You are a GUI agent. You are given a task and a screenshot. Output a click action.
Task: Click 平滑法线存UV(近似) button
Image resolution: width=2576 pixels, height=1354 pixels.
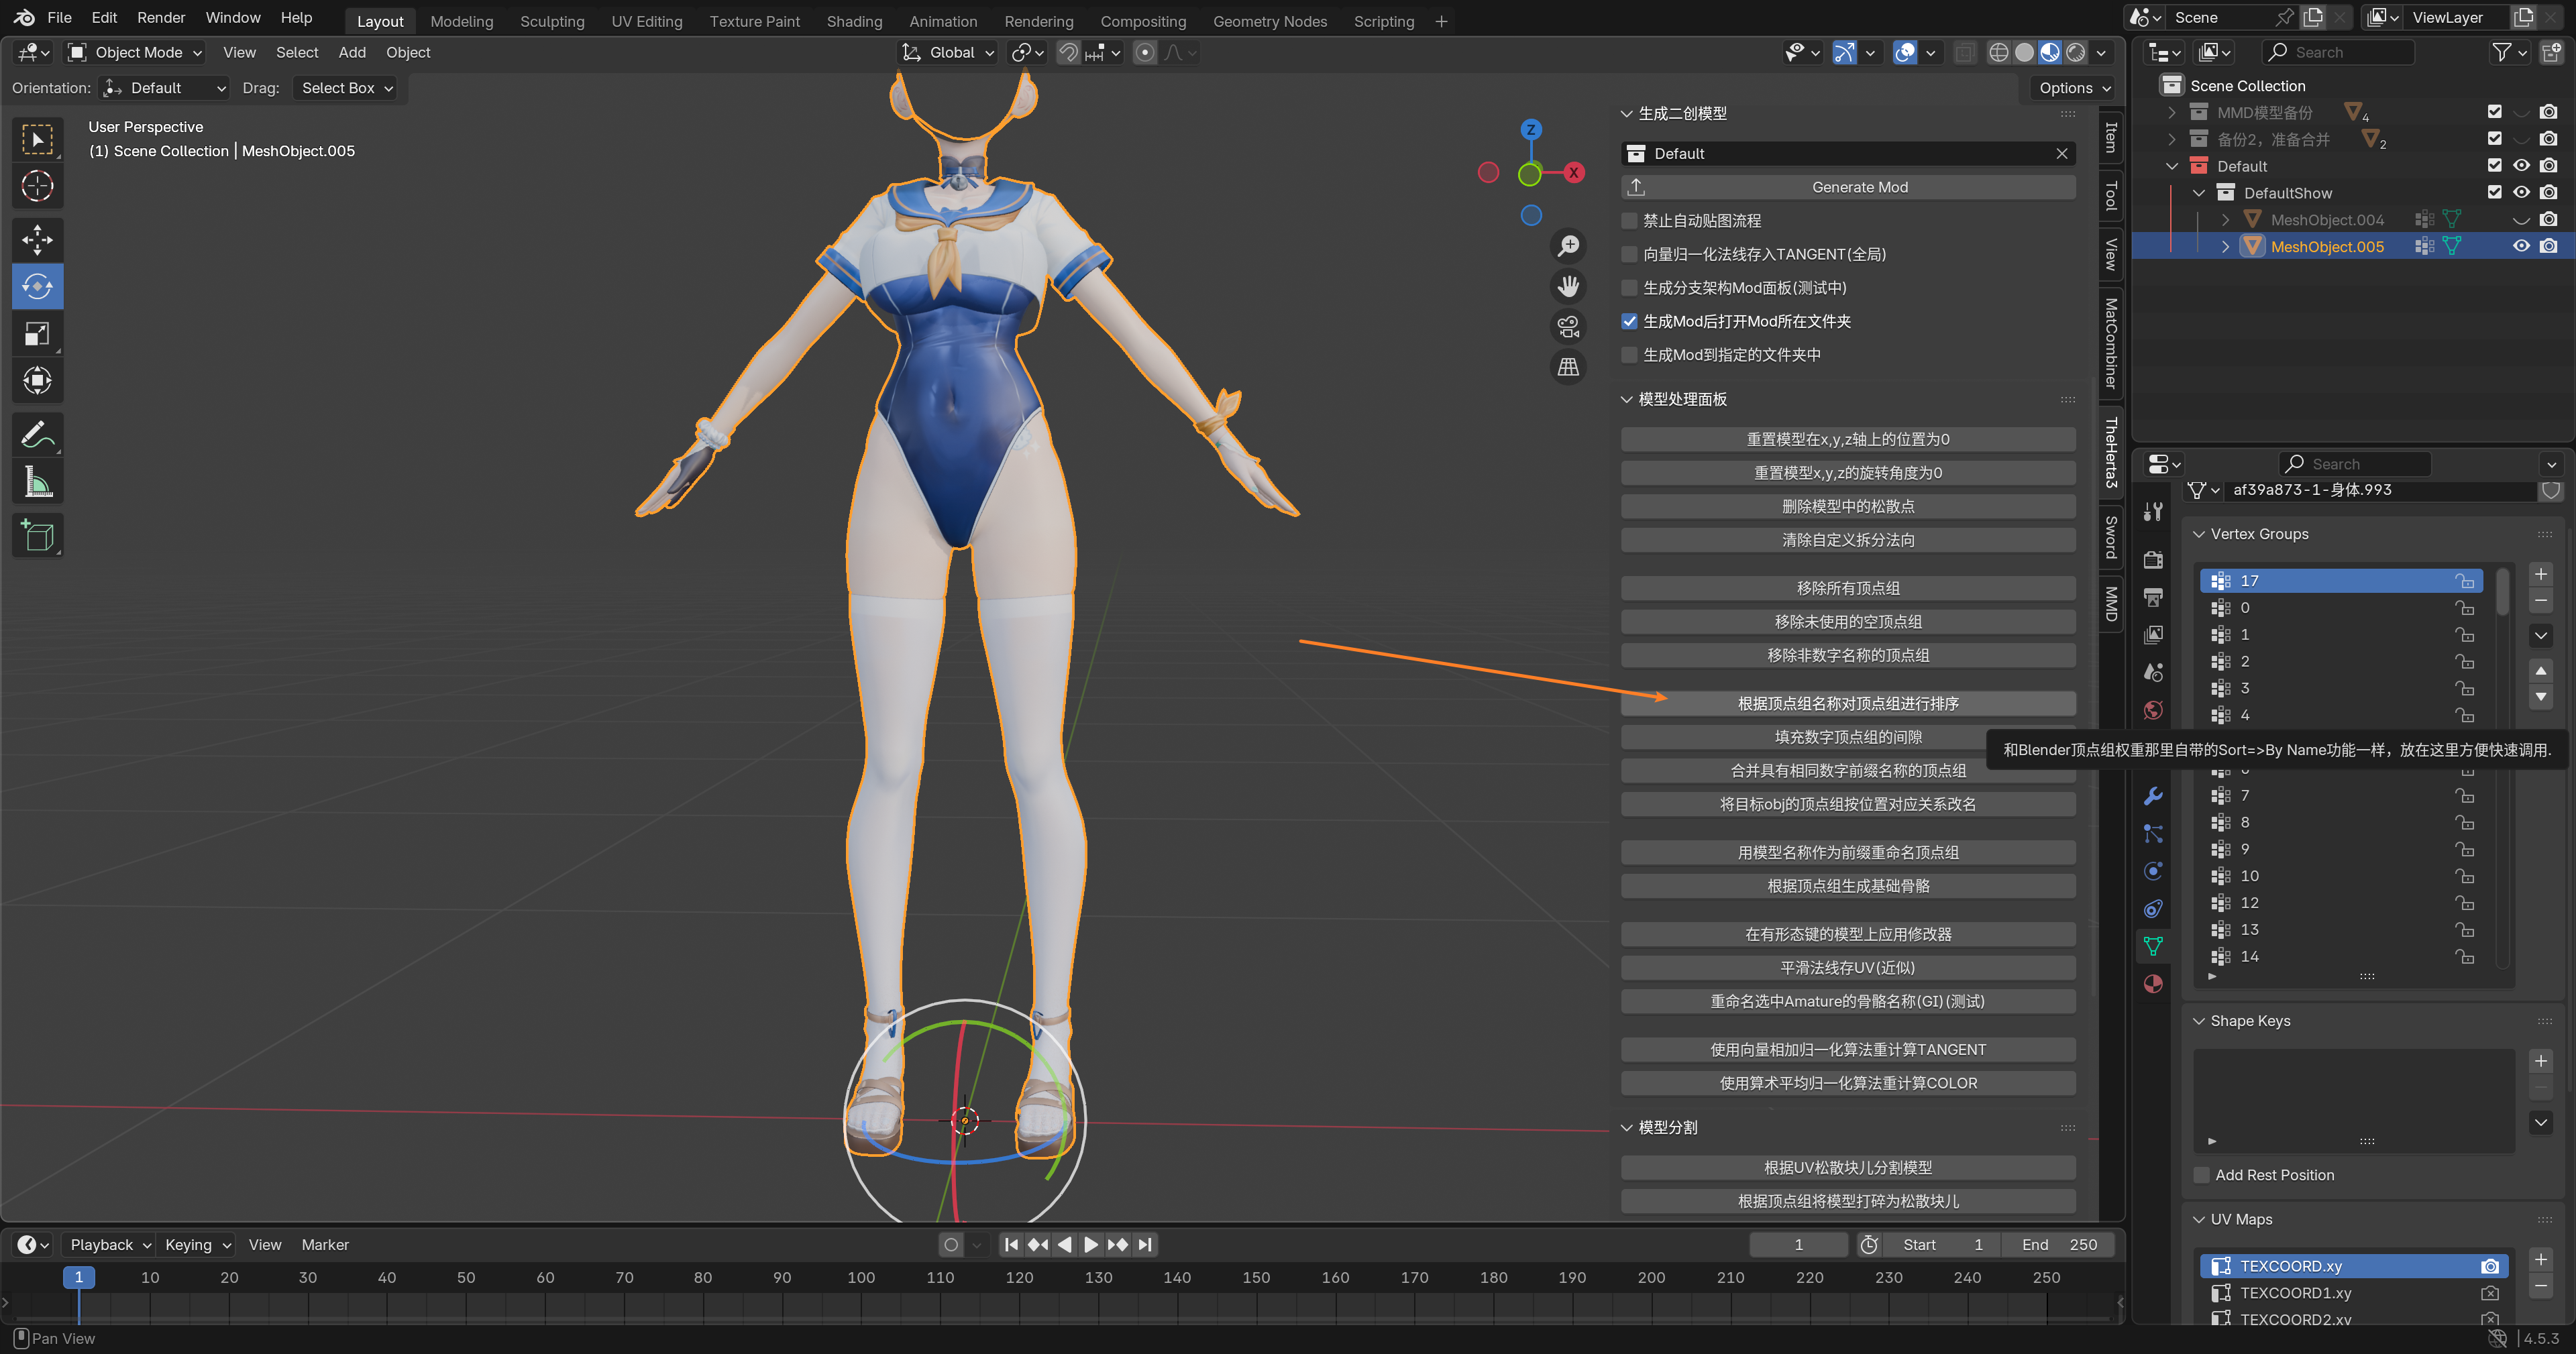pyautogui.click(x=1848, y=968)
